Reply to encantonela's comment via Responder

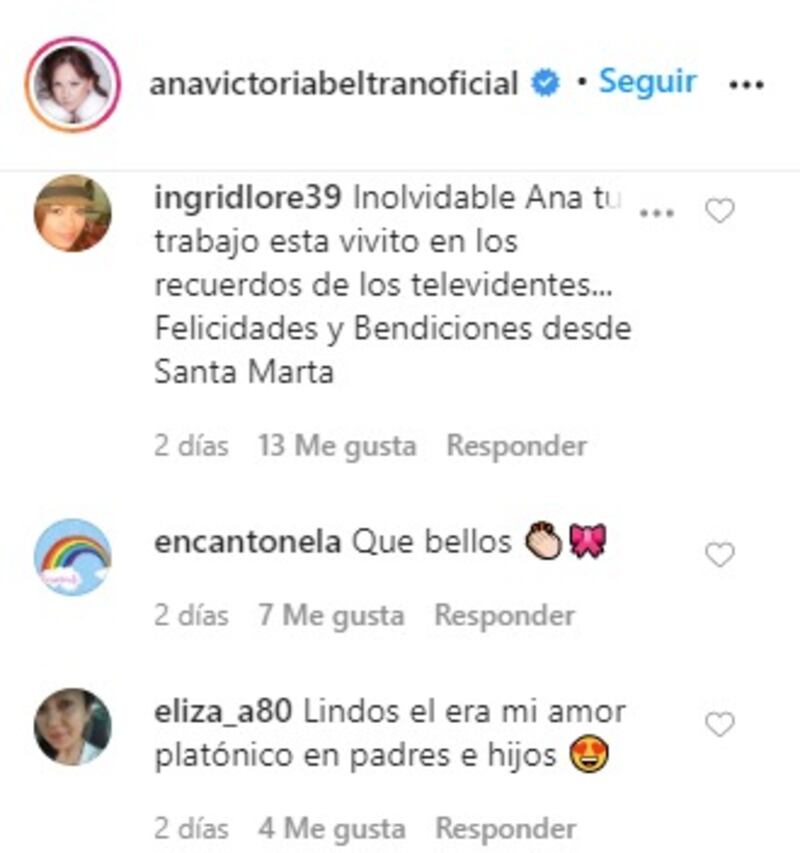(x=505, y=616)
